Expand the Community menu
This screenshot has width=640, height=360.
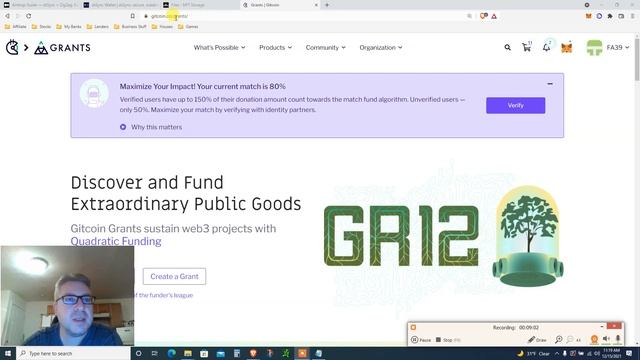pyautogui.click(x=325, y=48)
